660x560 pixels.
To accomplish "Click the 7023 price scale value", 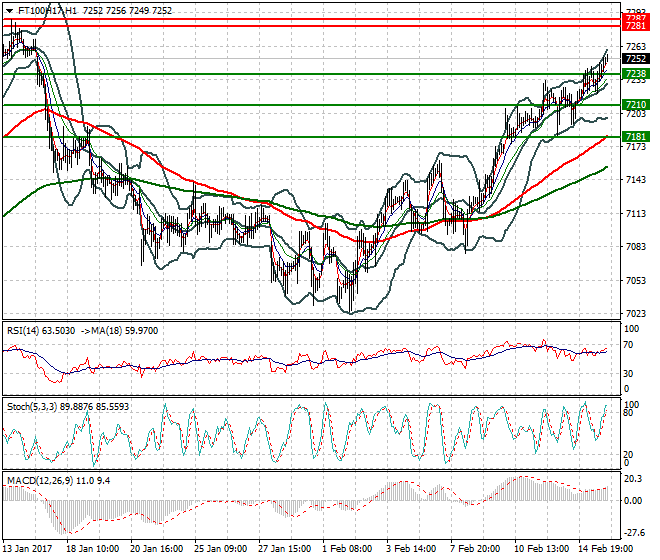I will [x=636, y=314].
